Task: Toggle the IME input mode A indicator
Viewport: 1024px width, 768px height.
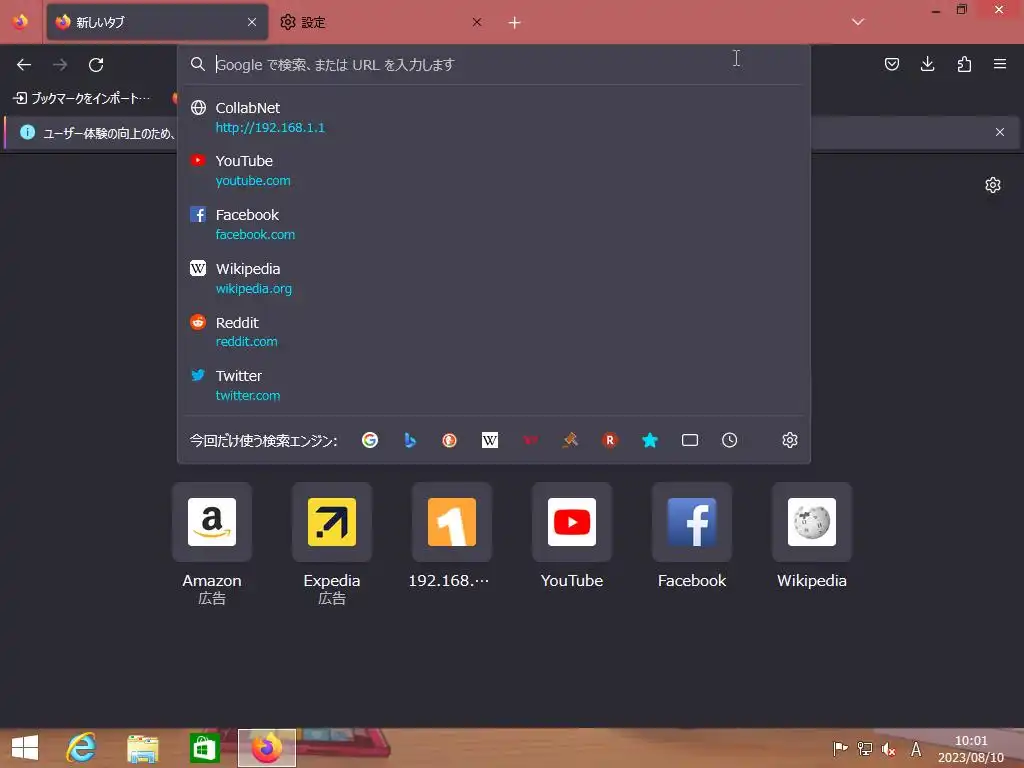Action: pos(916,749)
